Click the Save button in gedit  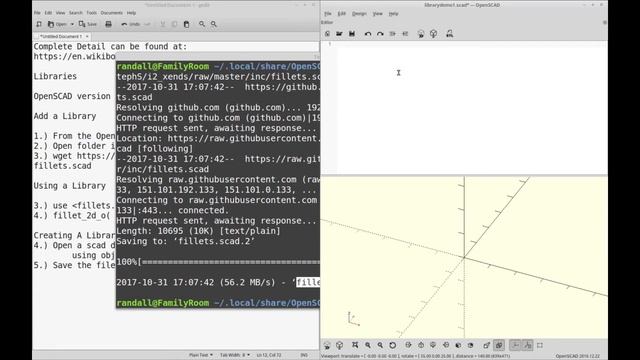(x=88, y=24)
